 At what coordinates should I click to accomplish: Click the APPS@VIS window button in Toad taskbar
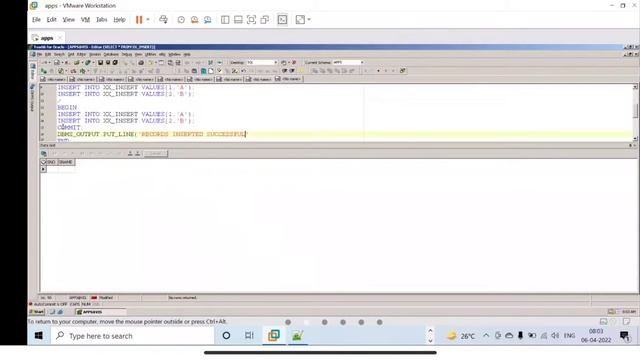click(x=100, y=312)
